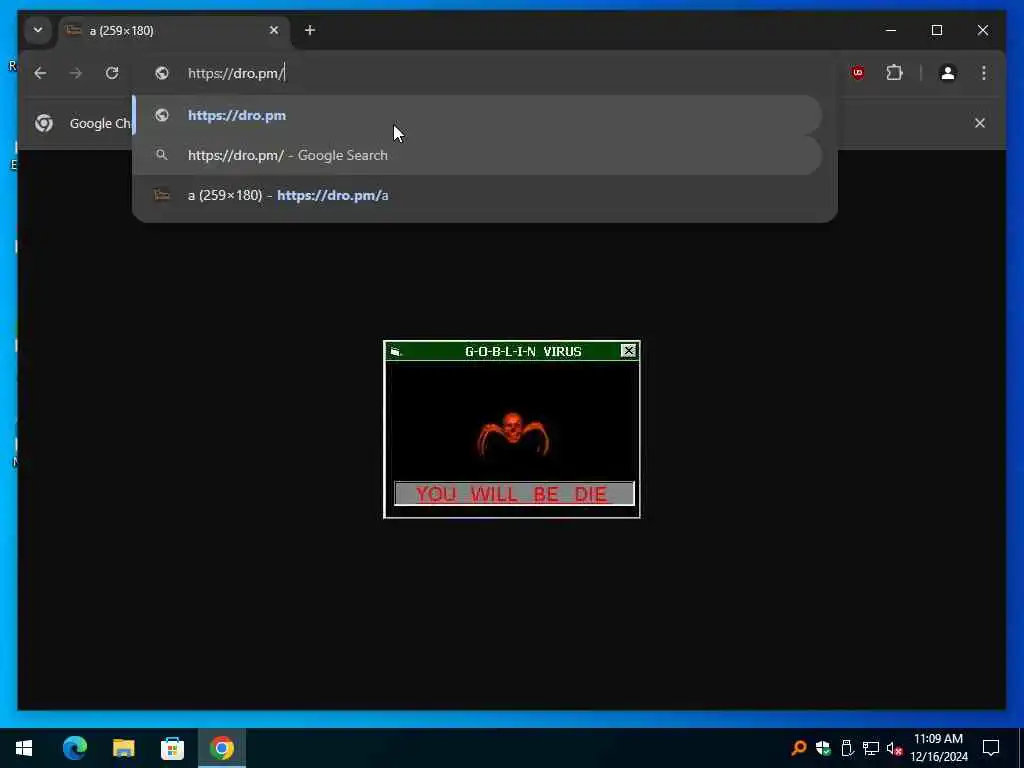Select the 'a (259×180)' browser tab

(x=174, y=31)
